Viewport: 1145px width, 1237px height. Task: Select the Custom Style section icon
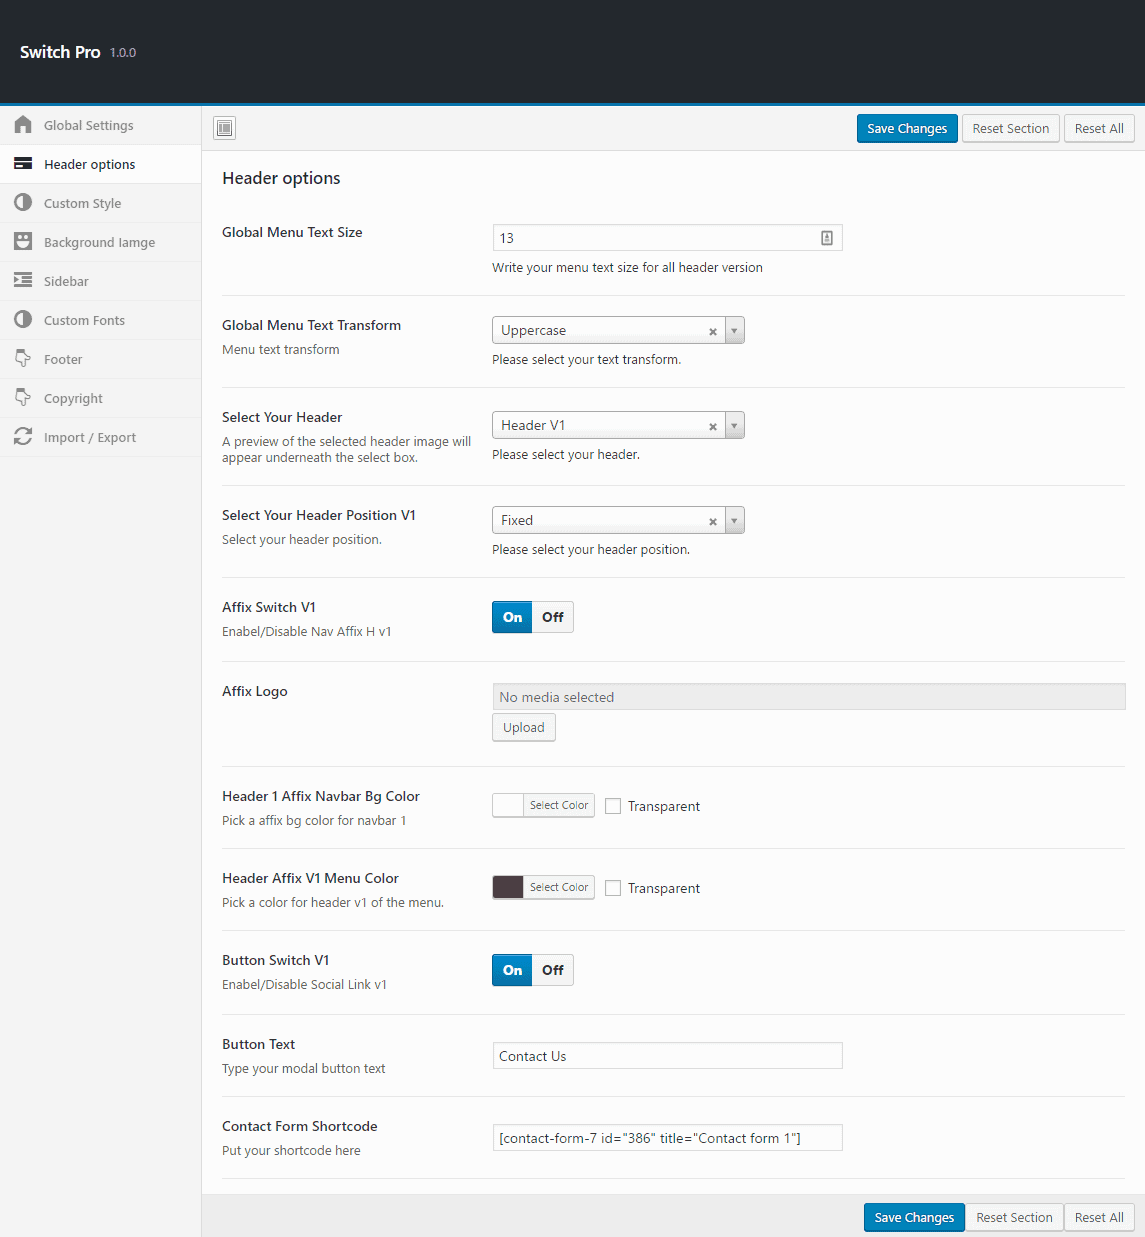(23, 203)
